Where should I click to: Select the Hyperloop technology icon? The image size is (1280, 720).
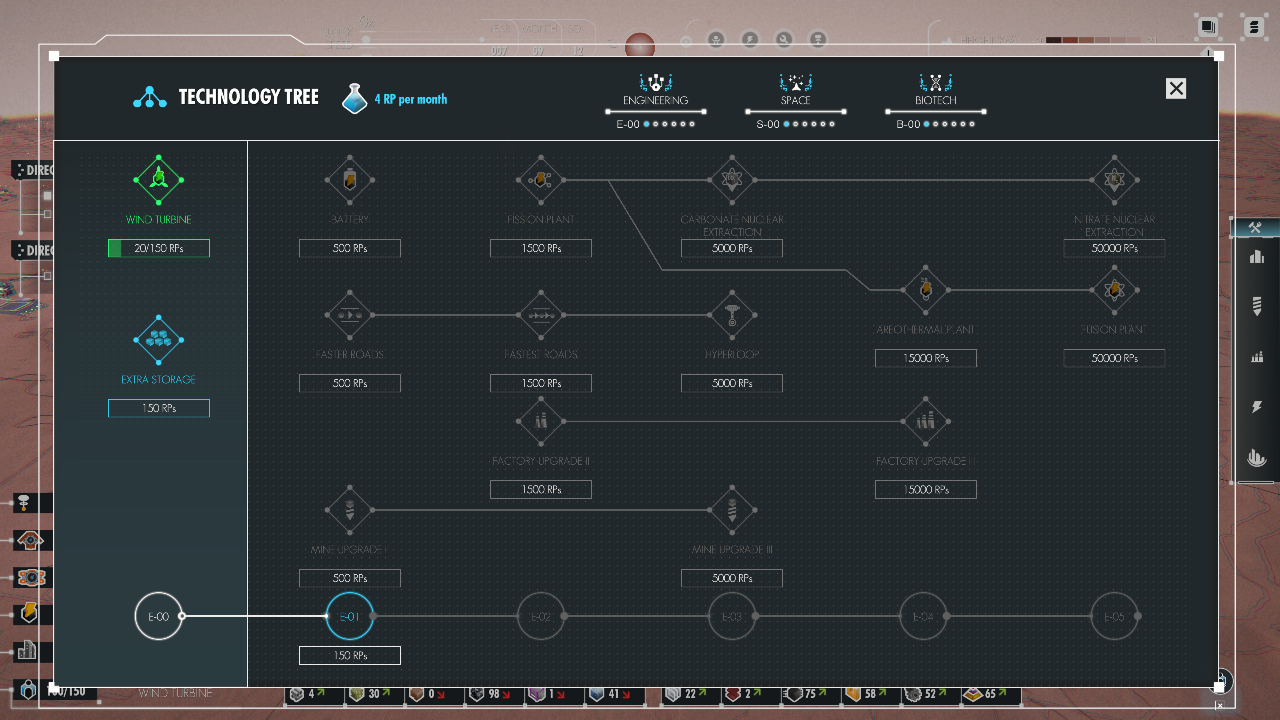732,316
